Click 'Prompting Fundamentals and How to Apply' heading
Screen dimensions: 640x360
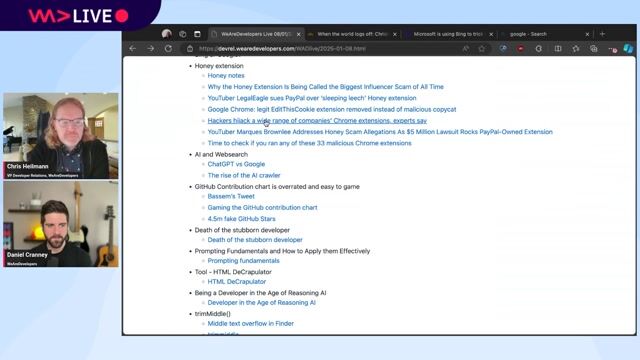282,251
